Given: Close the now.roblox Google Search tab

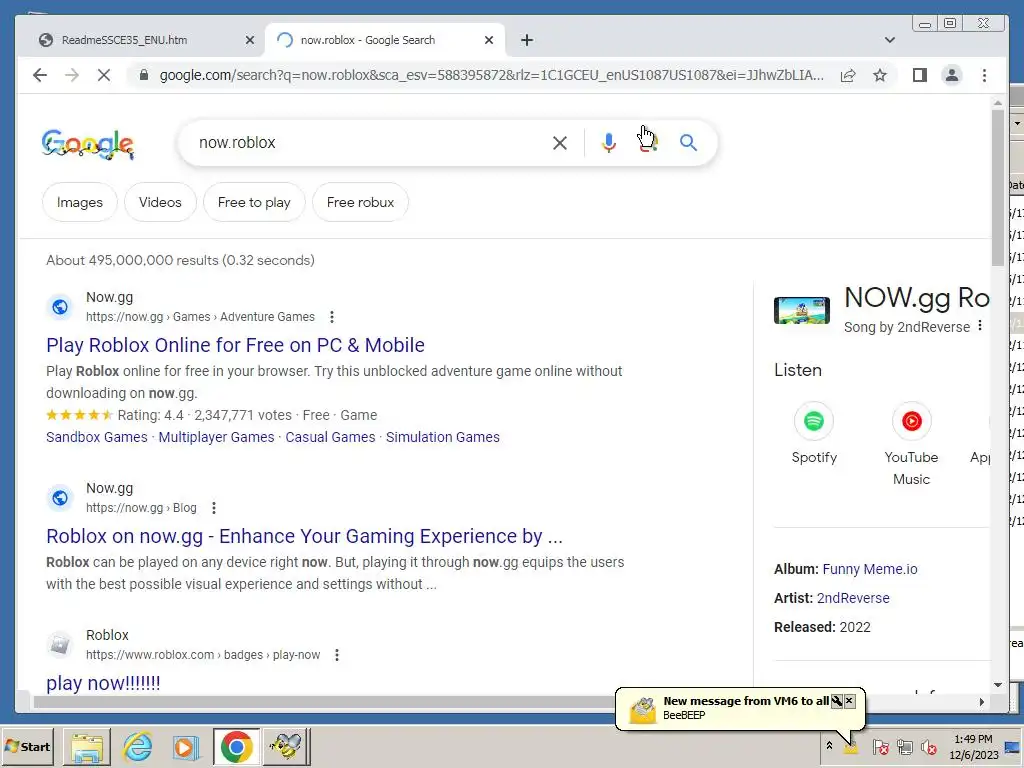Looking at the screenshot, I should pos(488,40).
